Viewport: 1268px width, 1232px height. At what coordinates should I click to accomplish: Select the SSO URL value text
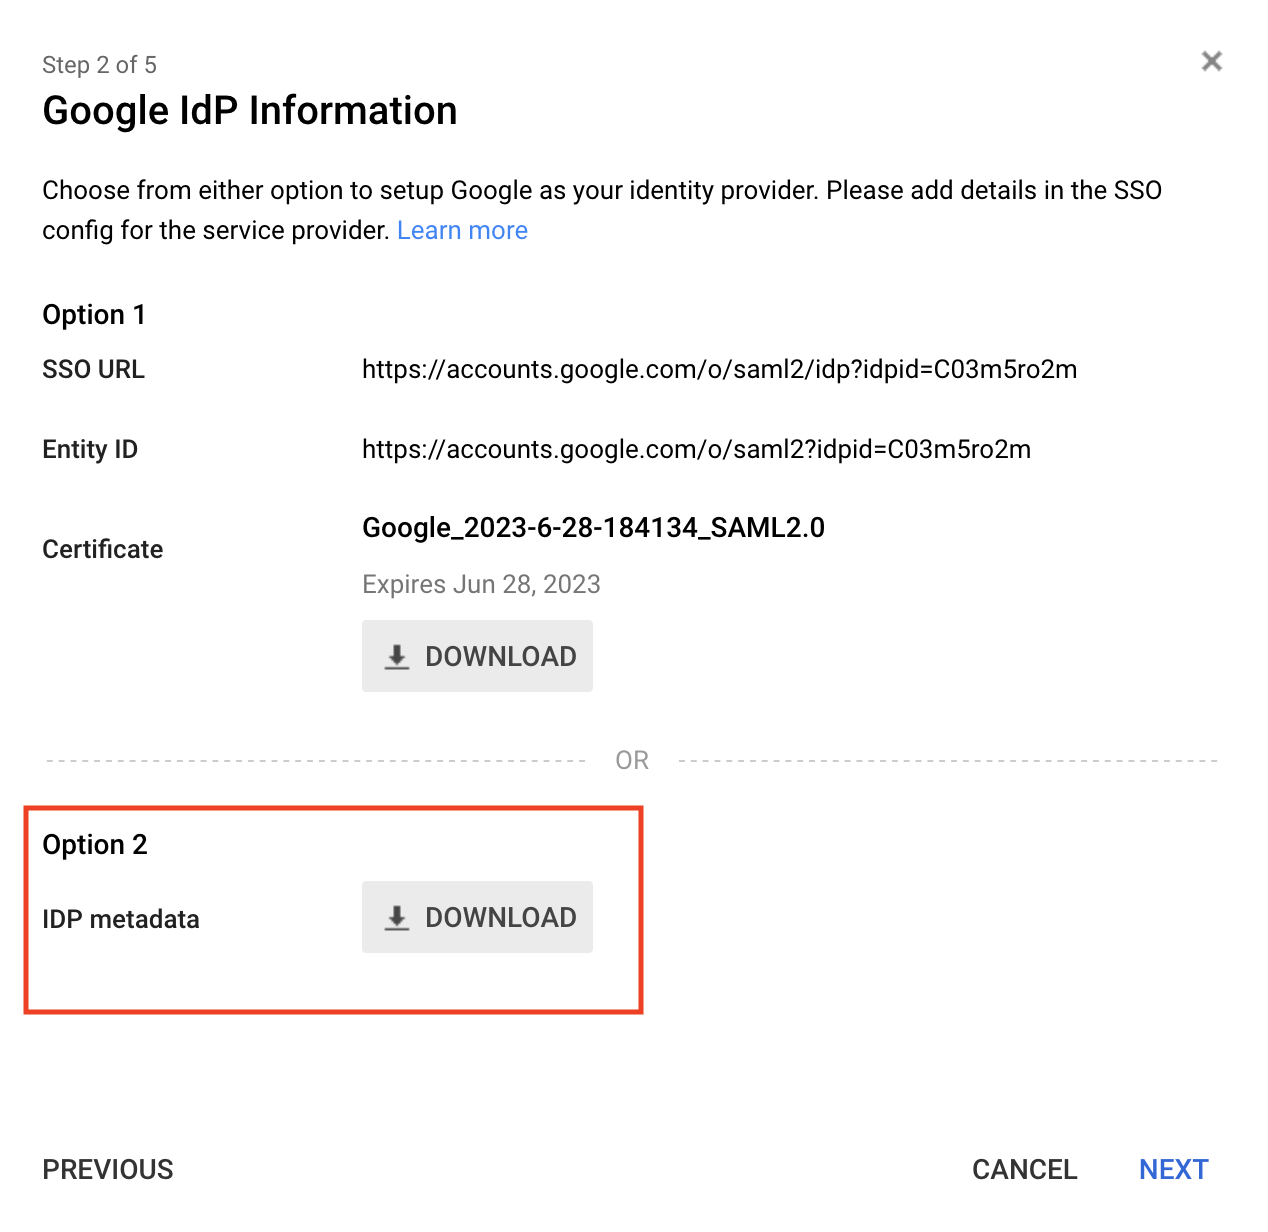click(x=719, y=370)
